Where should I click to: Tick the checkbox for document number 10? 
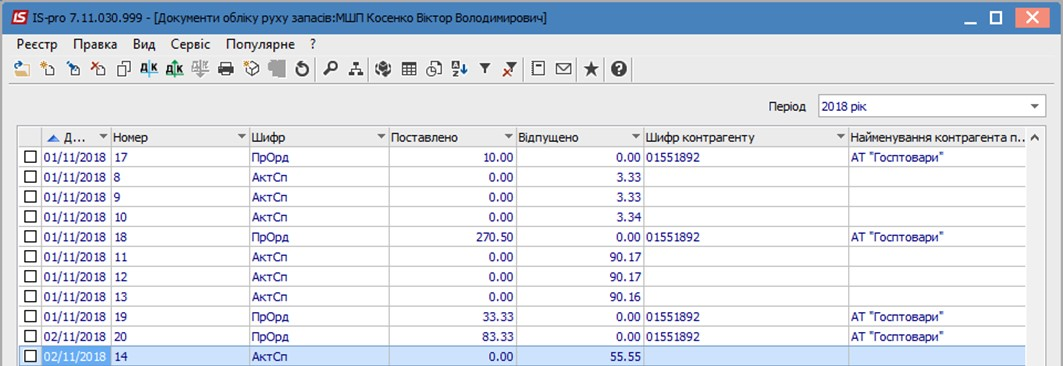tap(31, 217)
